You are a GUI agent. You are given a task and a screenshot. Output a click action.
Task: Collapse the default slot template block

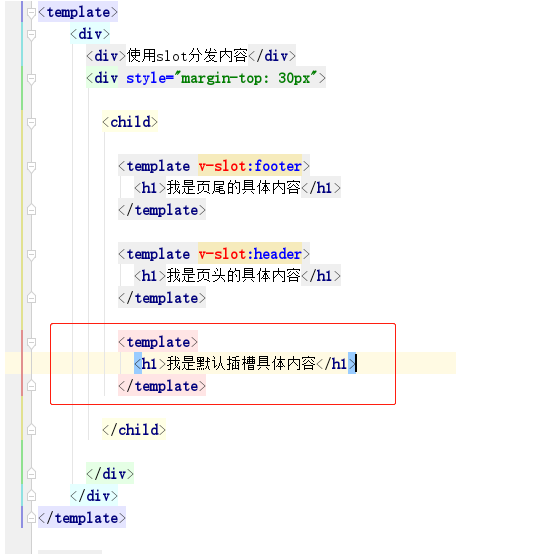pos(31,343)
